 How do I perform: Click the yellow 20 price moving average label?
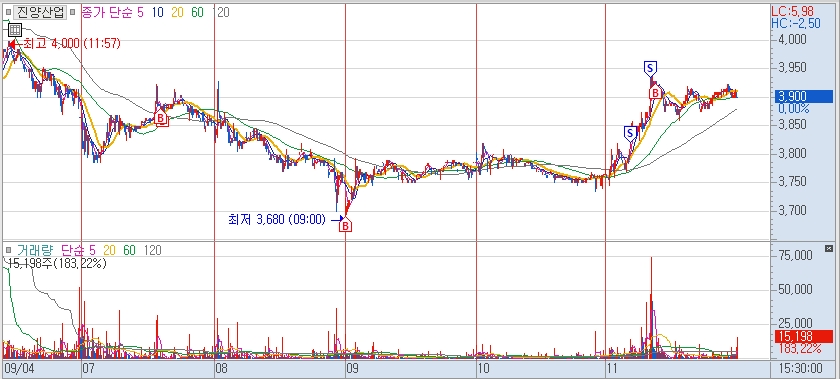[x=177, y=12]
